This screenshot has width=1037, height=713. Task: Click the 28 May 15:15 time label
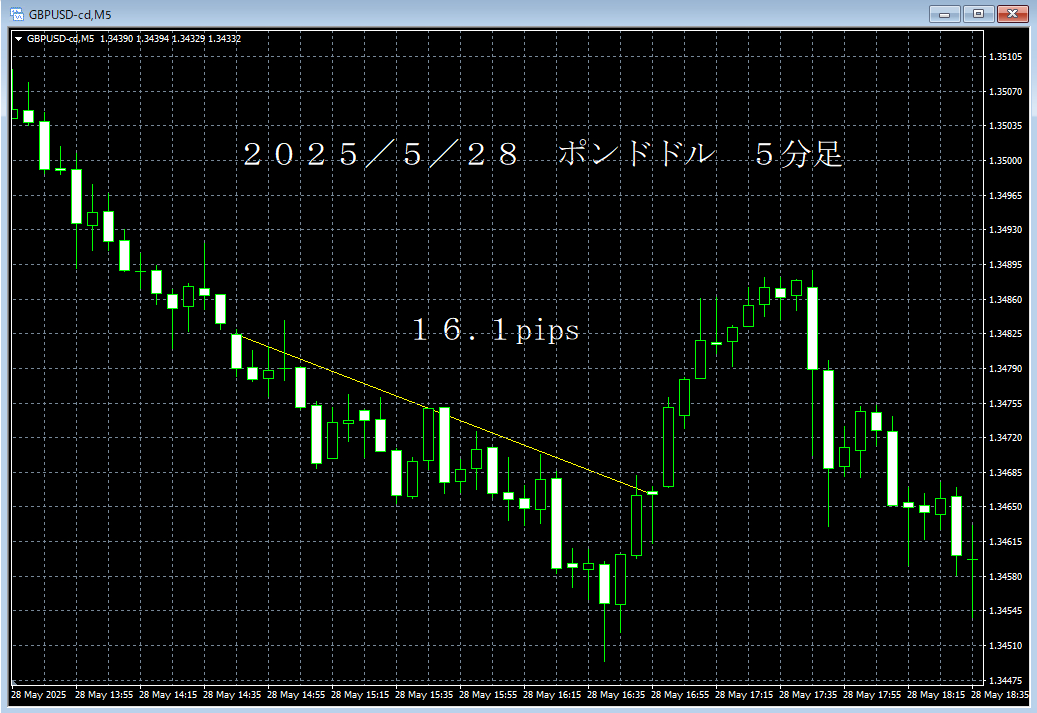tap(360, 694)
